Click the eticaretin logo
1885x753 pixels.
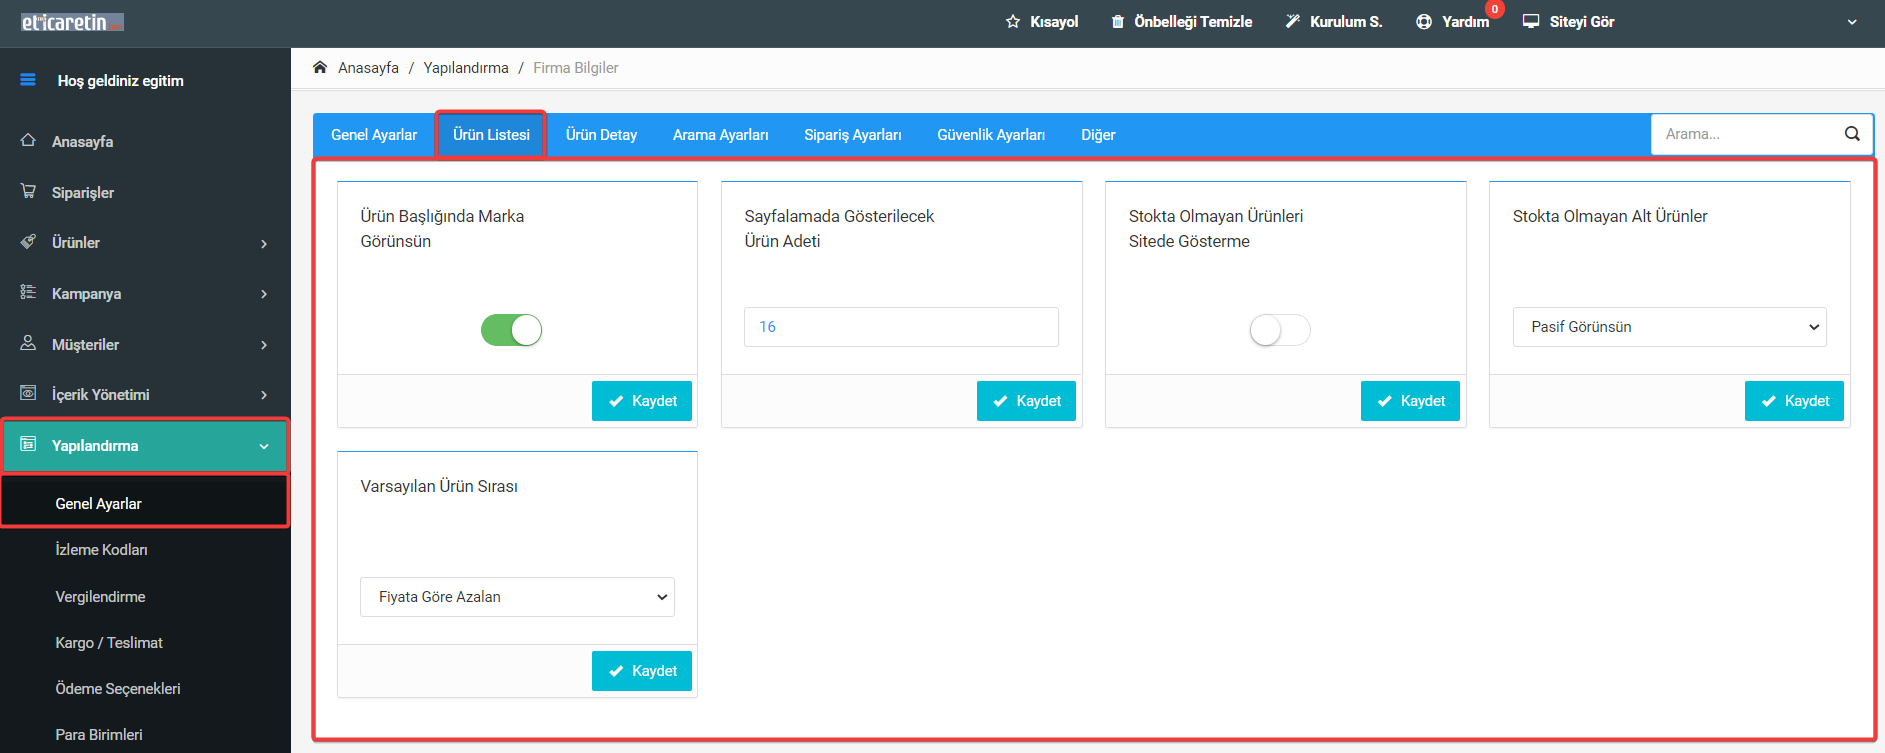click(72, 22)
